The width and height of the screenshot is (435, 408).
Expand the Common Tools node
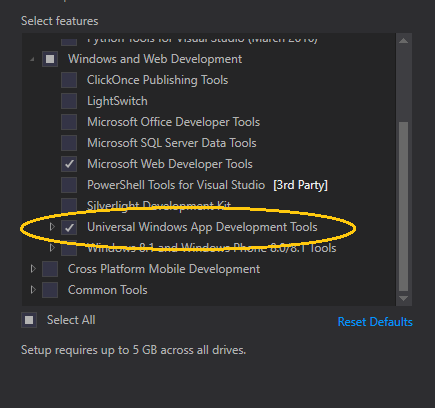(x=33, y=290)
